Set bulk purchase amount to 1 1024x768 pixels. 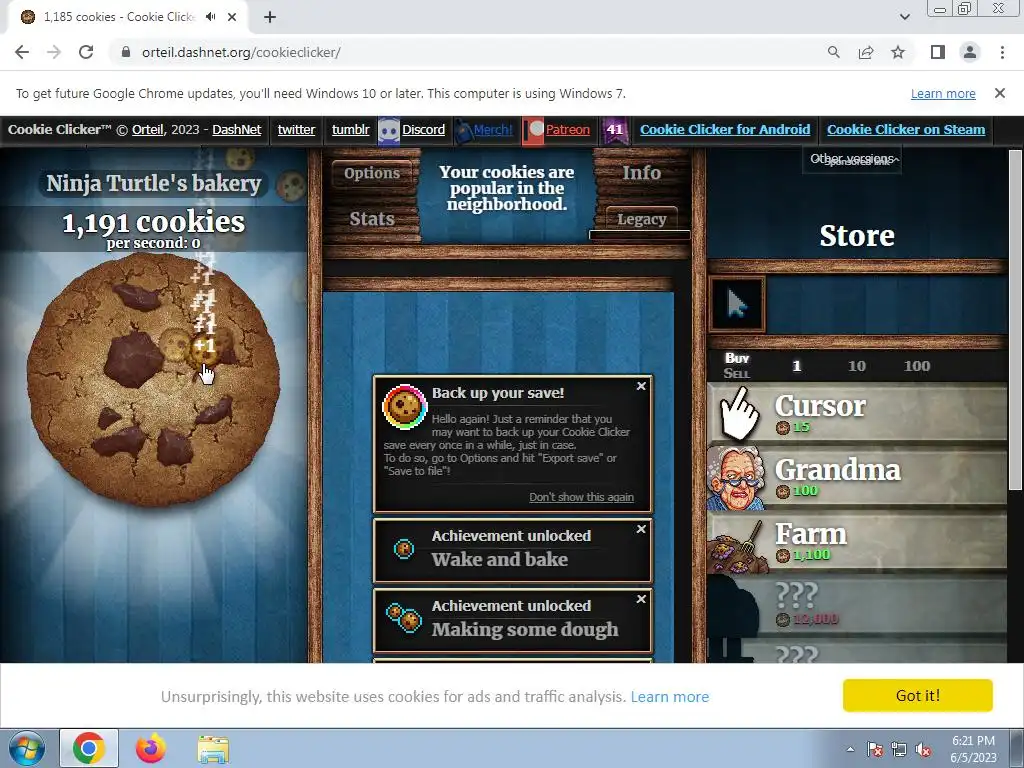click(796, 366)
